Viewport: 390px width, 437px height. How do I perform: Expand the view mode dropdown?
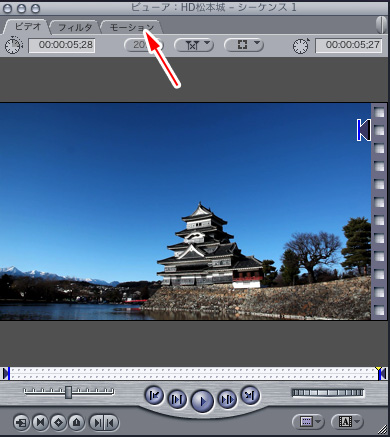click(x=244, y=45)
